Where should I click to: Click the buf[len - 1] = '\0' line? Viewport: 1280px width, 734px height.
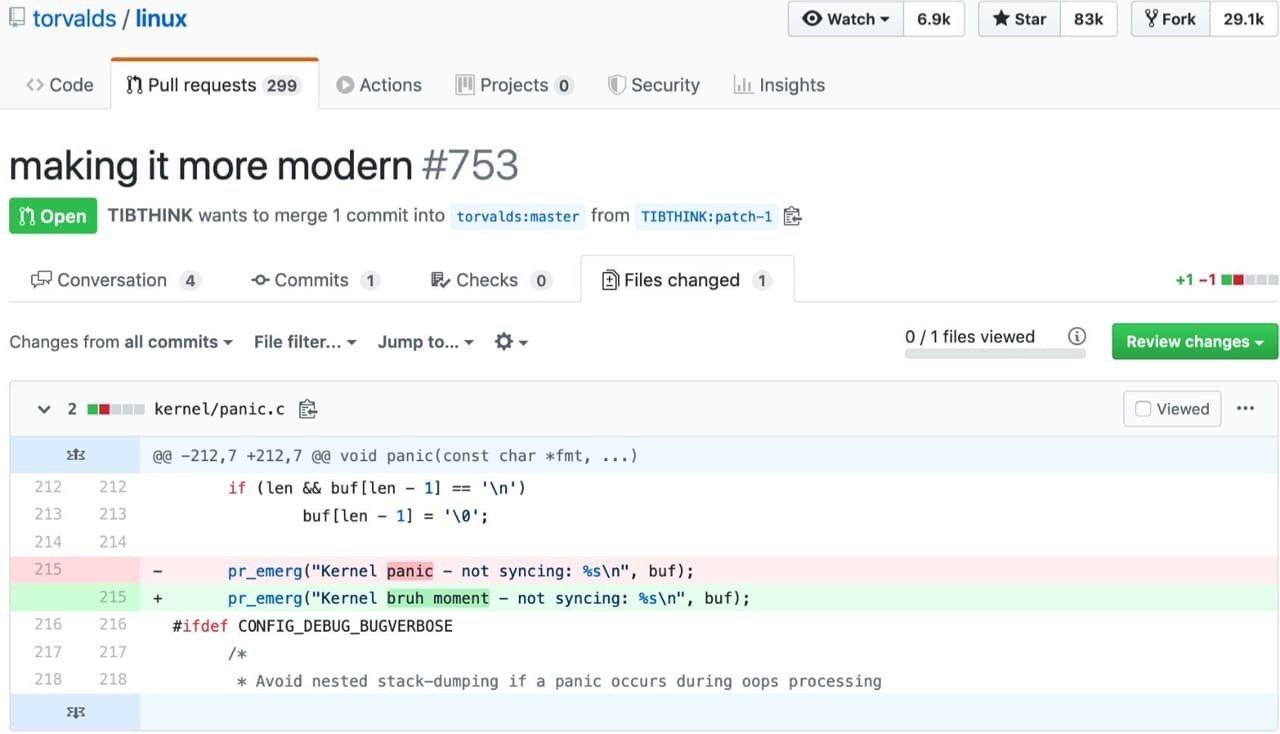click(x=395, y=516)
